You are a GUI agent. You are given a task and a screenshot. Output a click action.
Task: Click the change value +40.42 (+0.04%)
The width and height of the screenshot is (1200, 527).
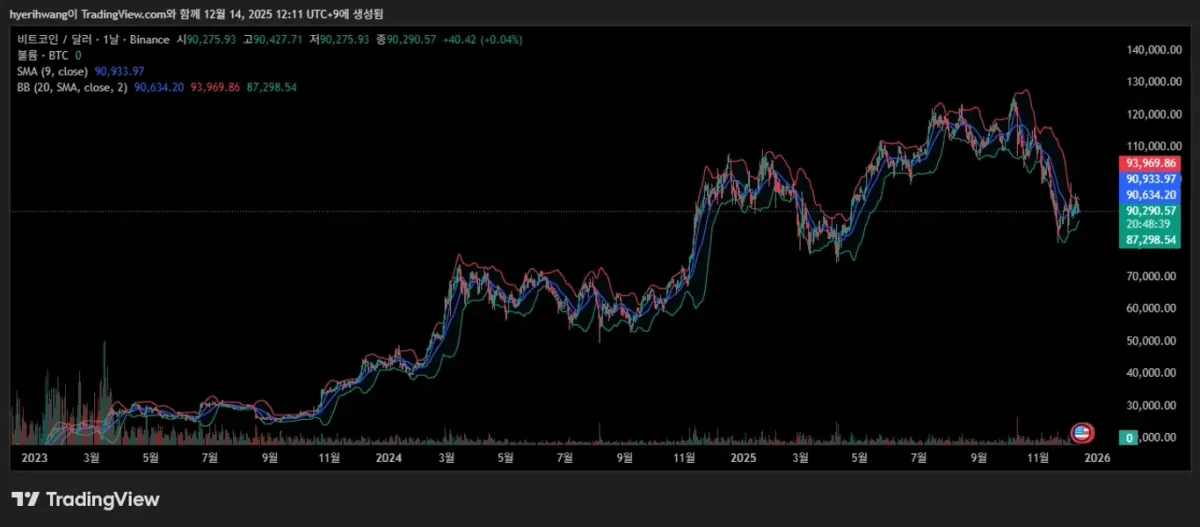[x=482, y=39]
